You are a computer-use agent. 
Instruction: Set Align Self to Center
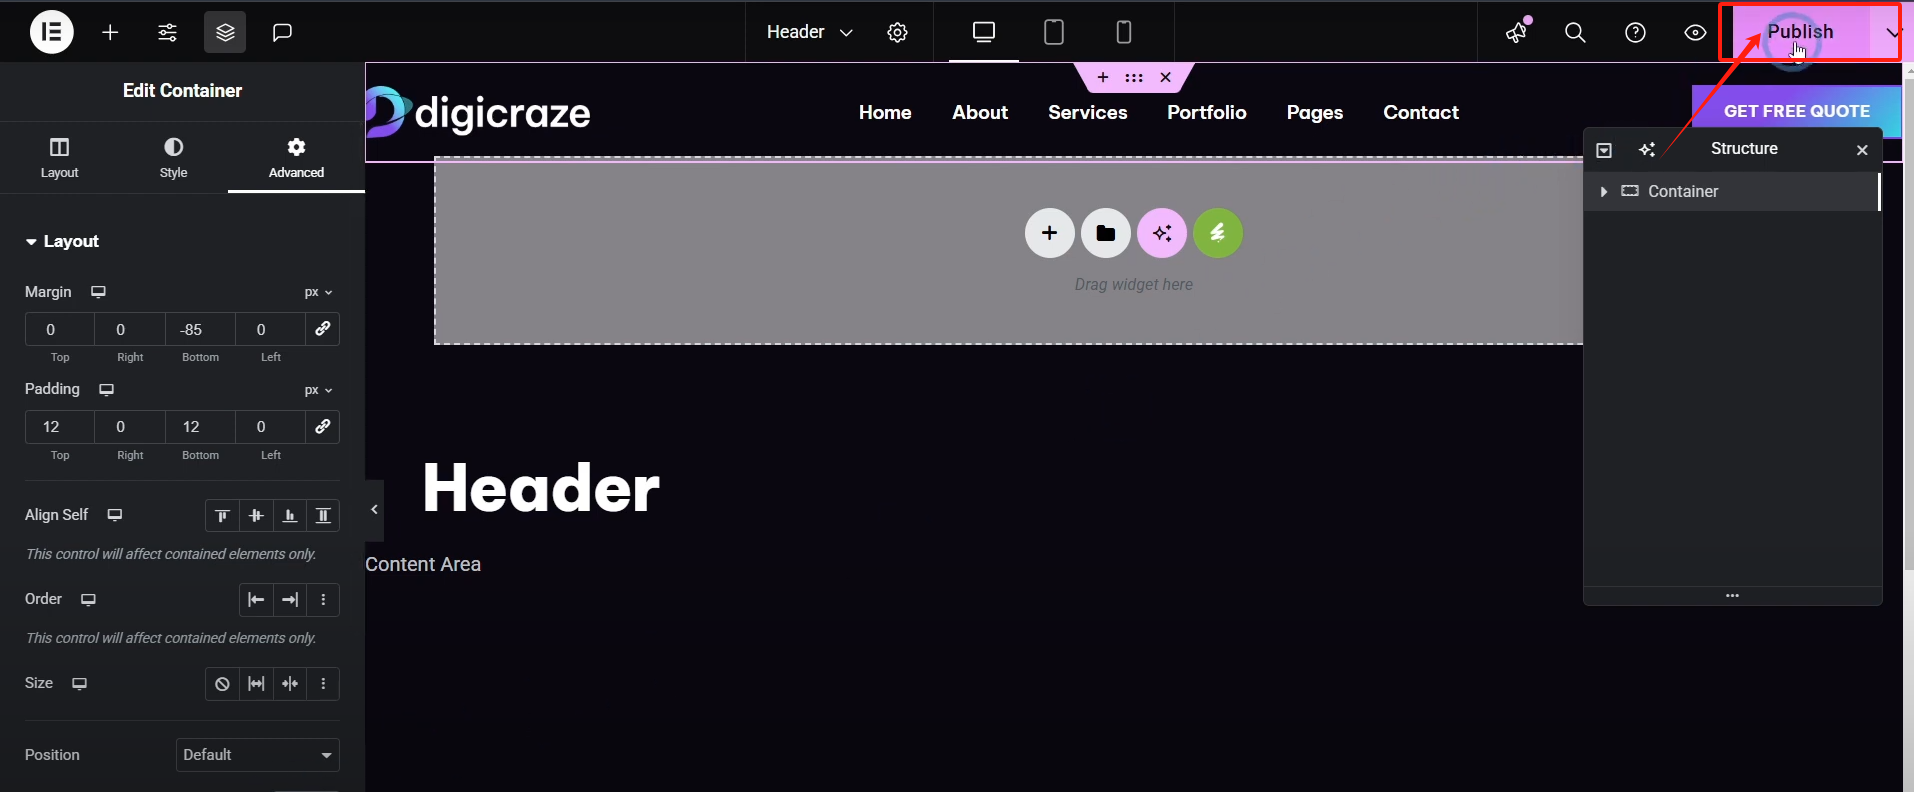click(x=256, y=515)
